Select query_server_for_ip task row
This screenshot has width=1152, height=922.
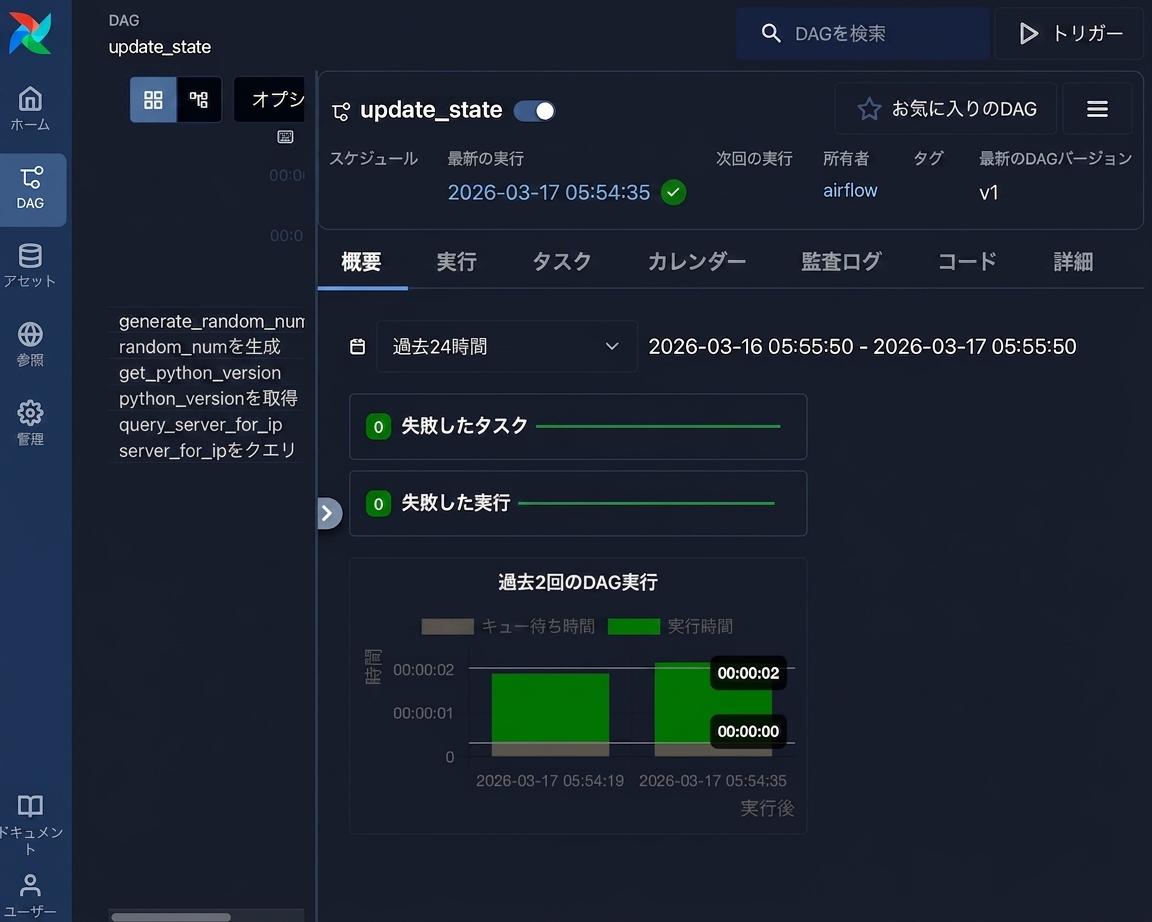tap(207, 425)
